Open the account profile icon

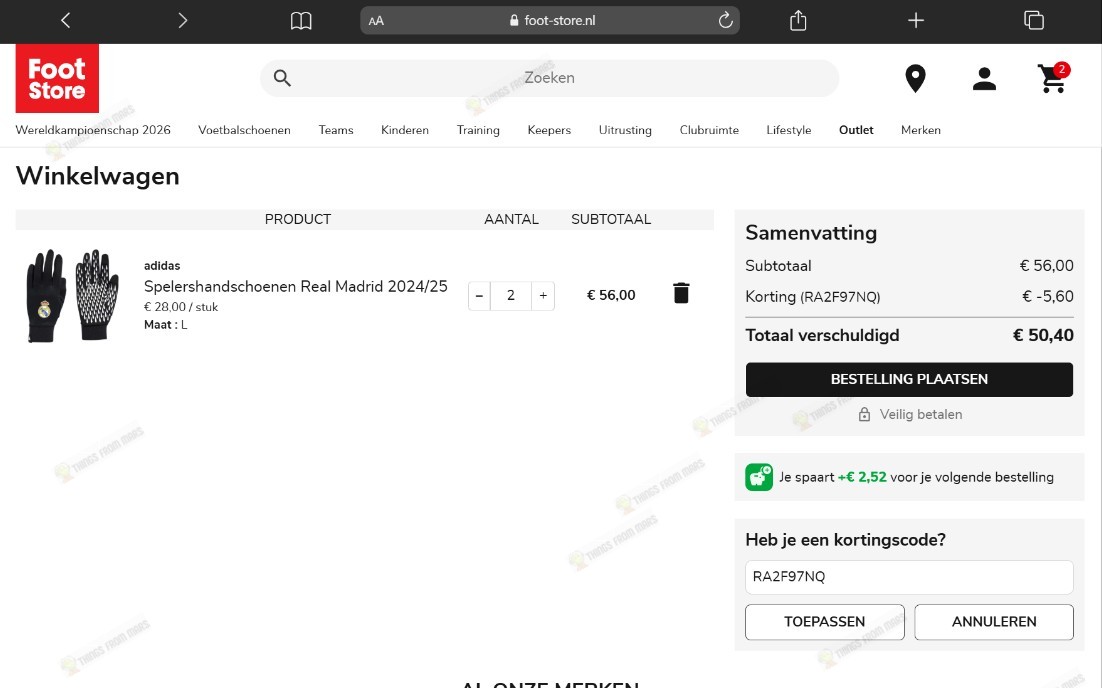[984, 79]
